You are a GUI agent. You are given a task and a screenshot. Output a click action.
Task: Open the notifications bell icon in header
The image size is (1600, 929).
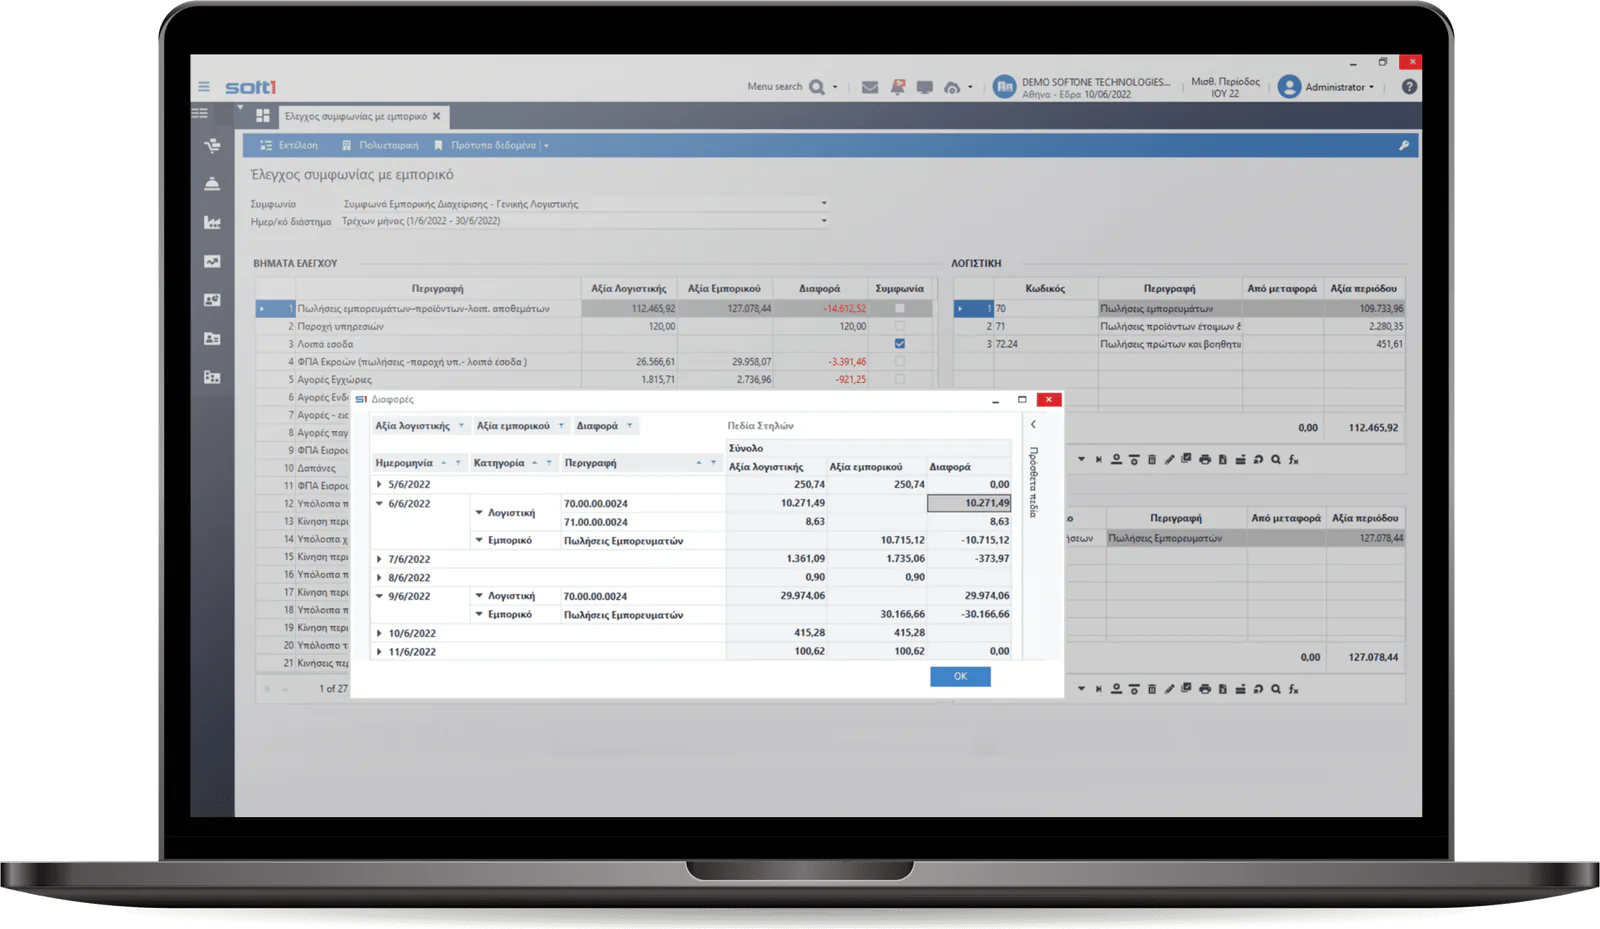(x=898, y=87)
